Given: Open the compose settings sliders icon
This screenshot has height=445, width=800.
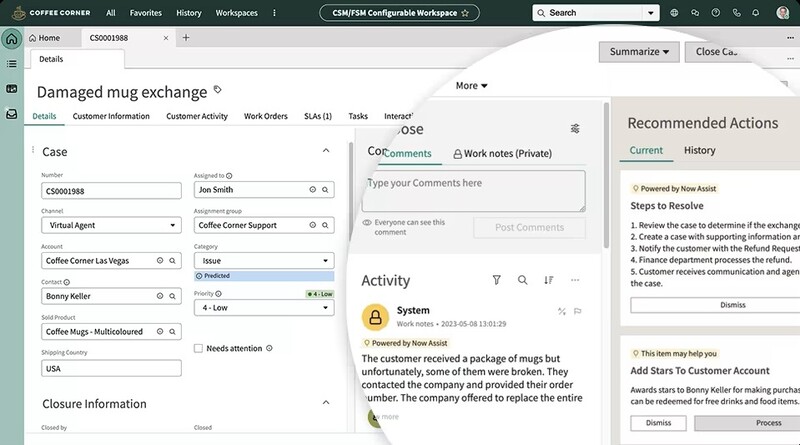Looking at the screenshot, I should coord(575,129).
